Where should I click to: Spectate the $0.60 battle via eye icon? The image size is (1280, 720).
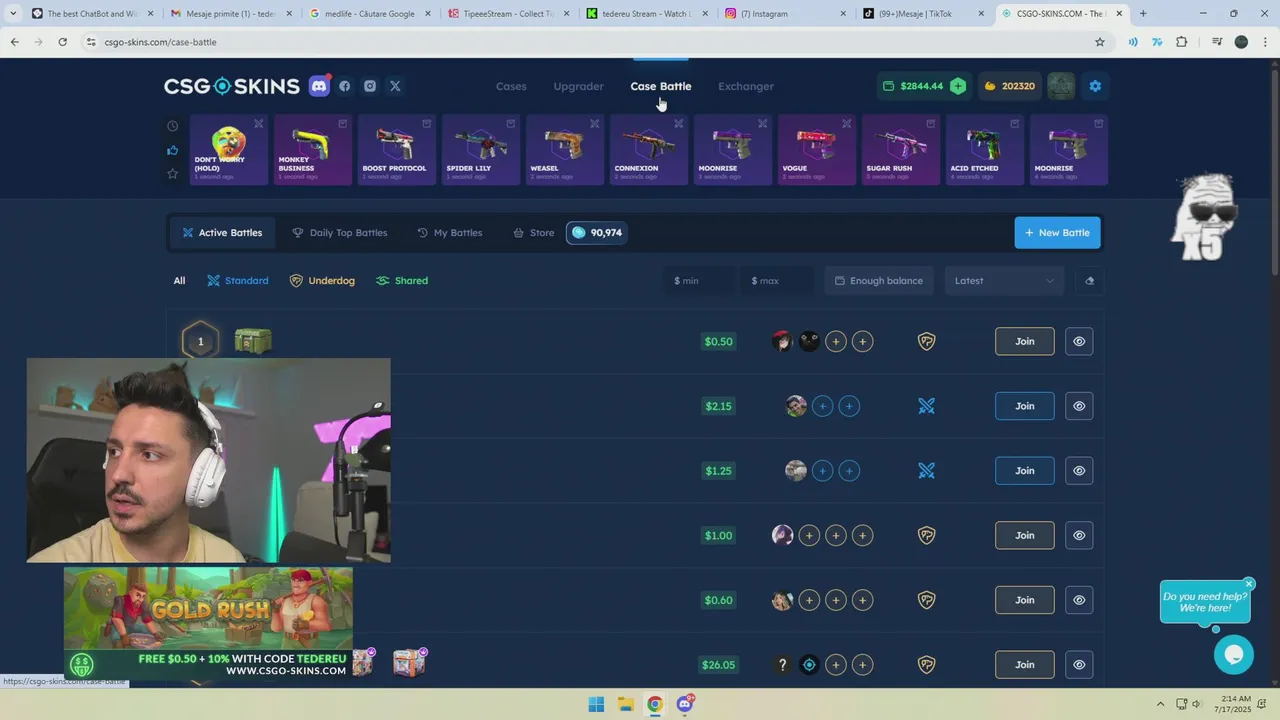click(1079, 600)
